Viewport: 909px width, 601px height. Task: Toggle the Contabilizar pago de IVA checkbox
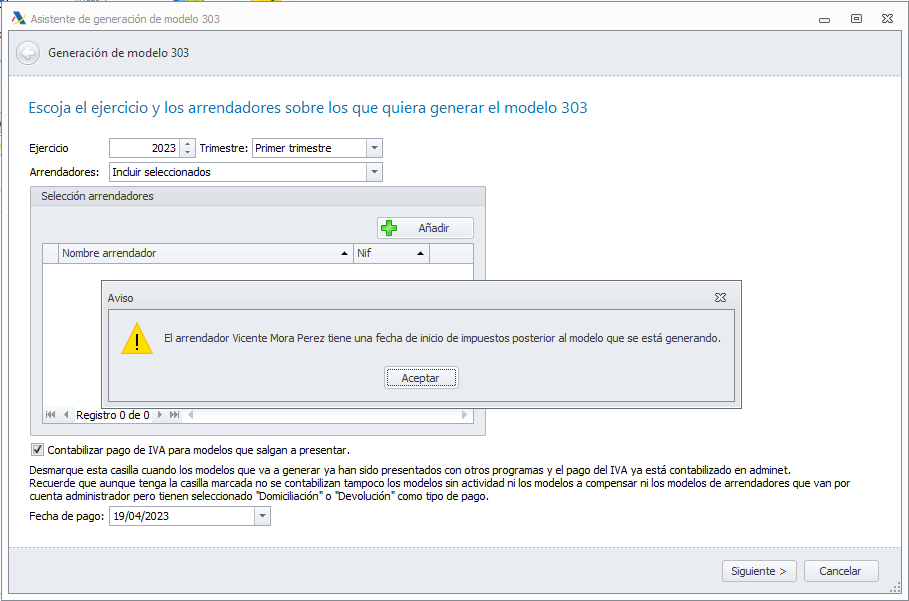(x=37, y=450)
